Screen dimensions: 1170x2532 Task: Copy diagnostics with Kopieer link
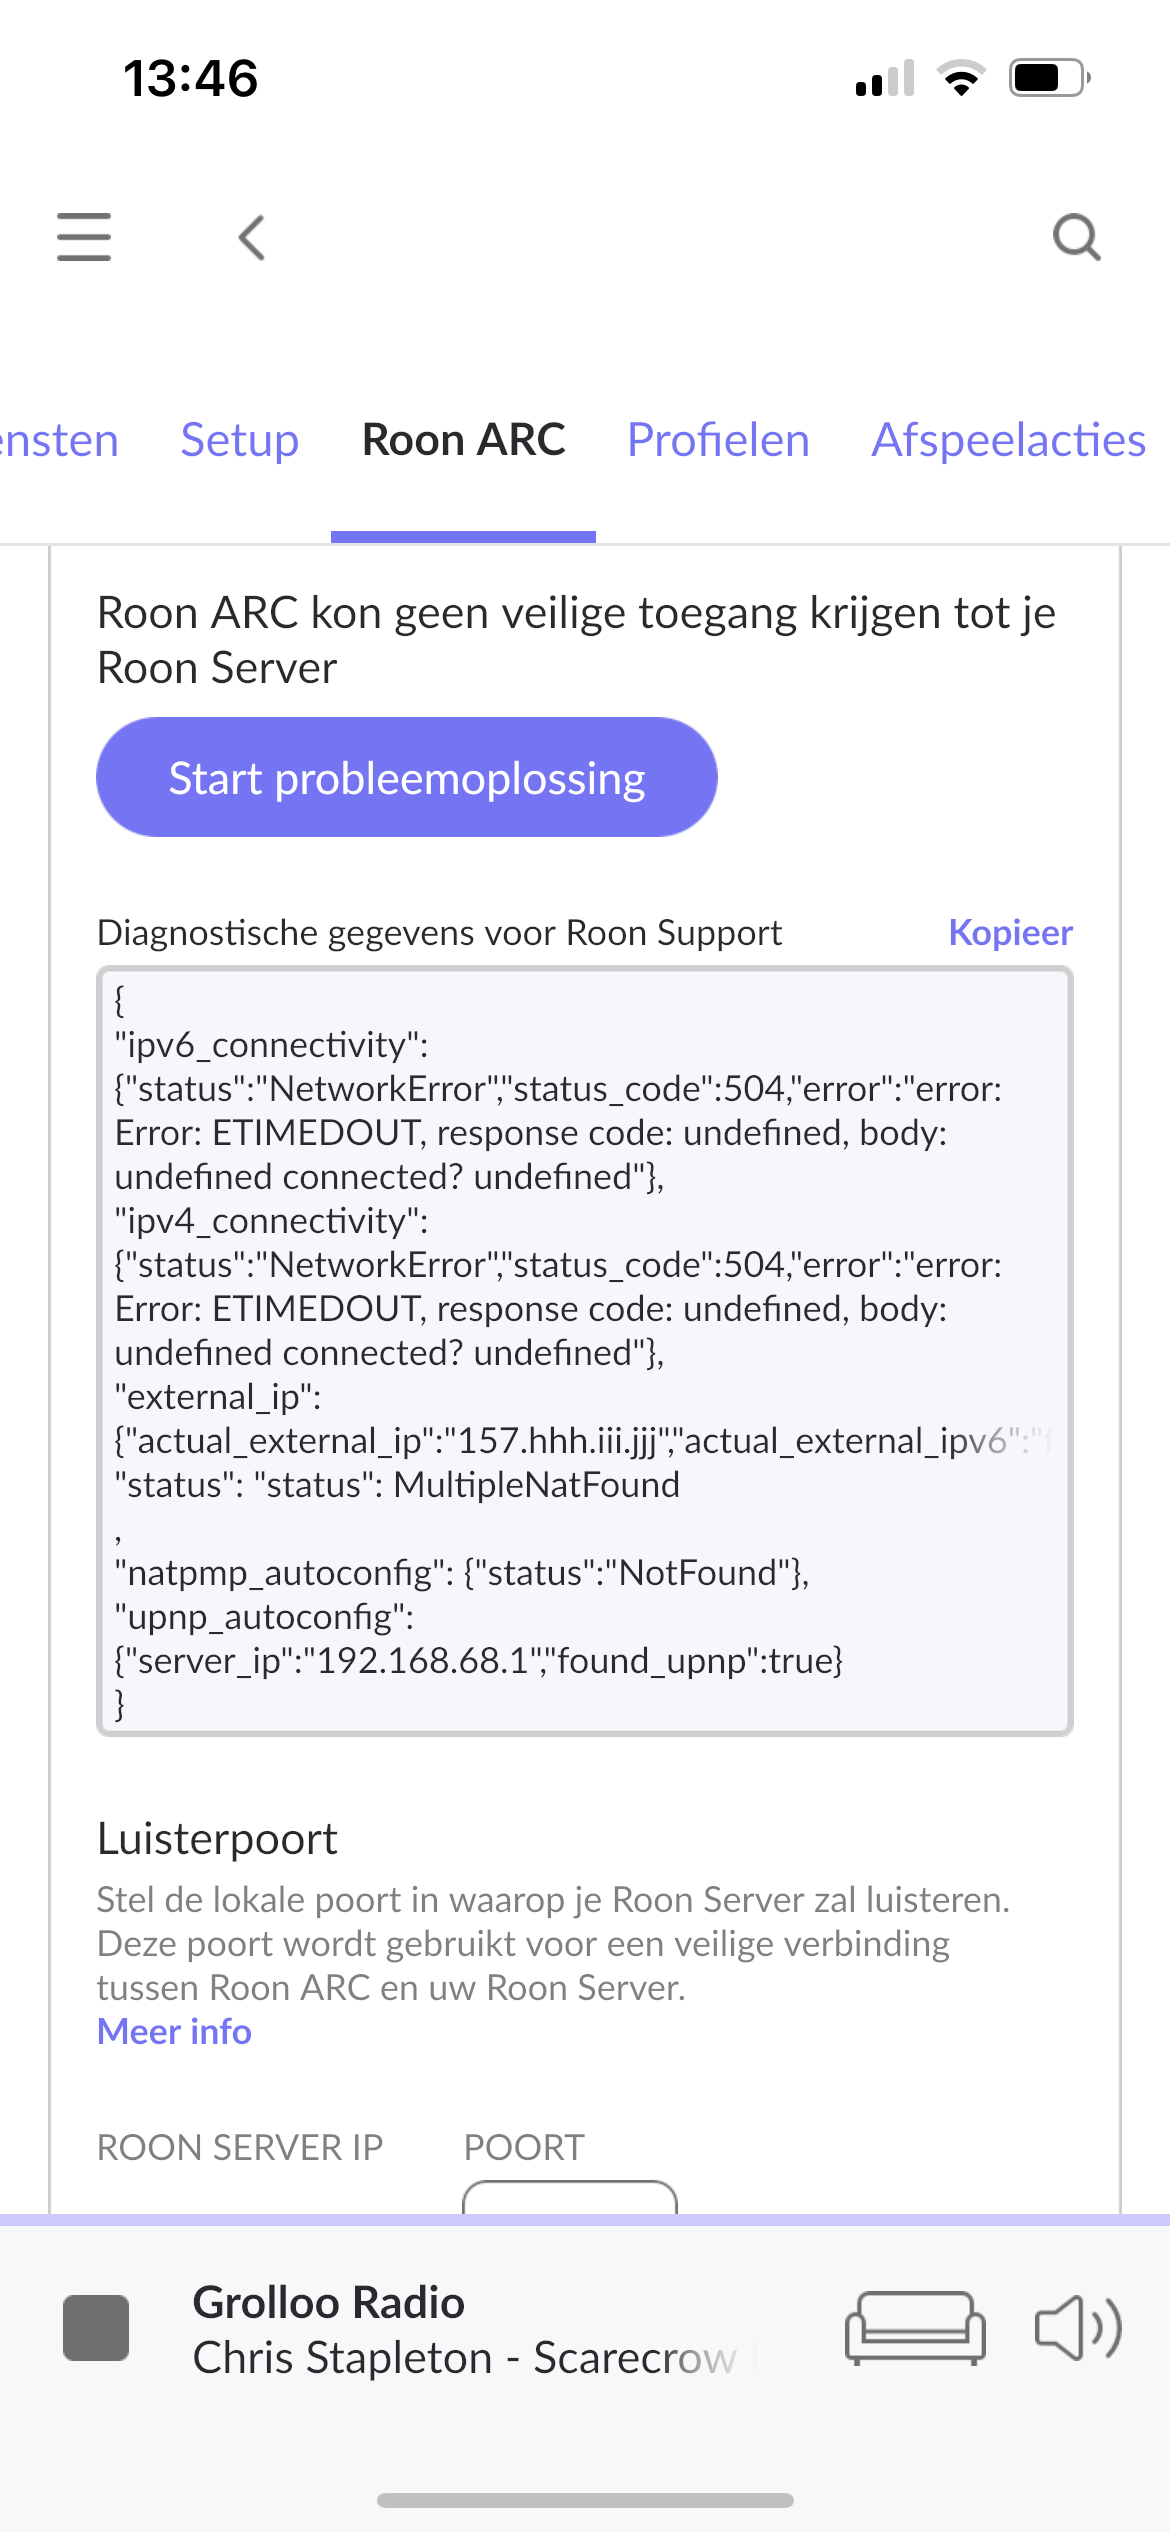coord(1010,932)
